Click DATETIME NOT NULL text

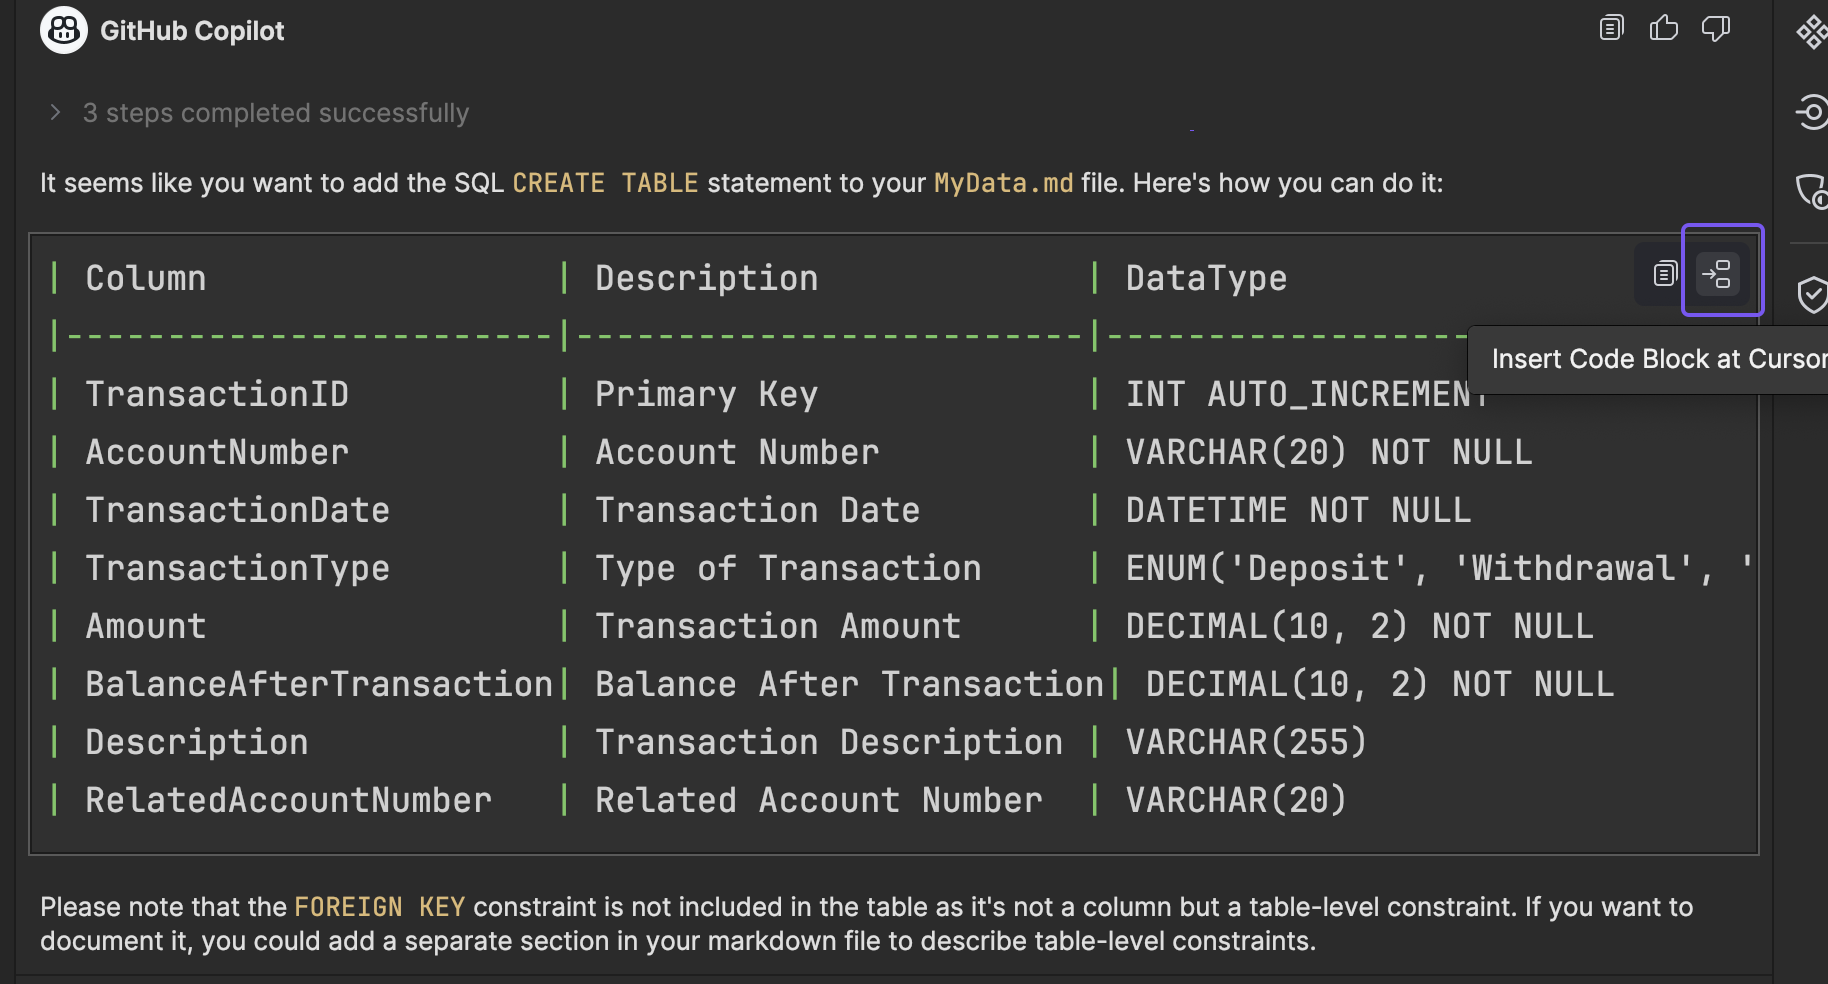[1298, 510]
